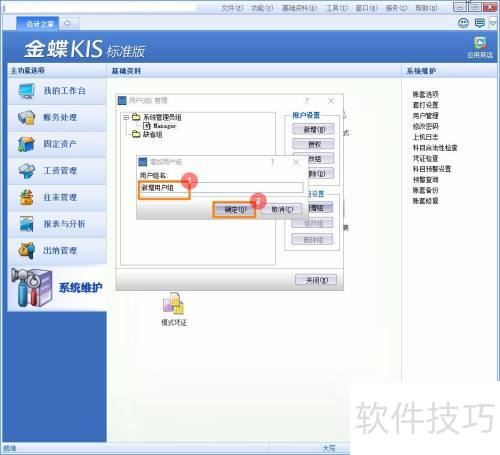Screen dimensions: 500x455
Task: Open 我的工作台 in the main function sidebar
Action: click(57, 91)
